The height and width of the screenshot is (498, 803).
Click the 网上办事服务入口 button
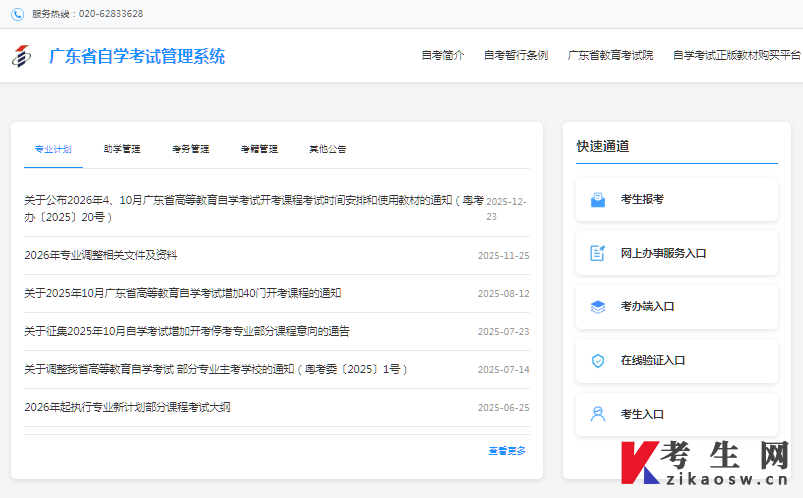677,253
